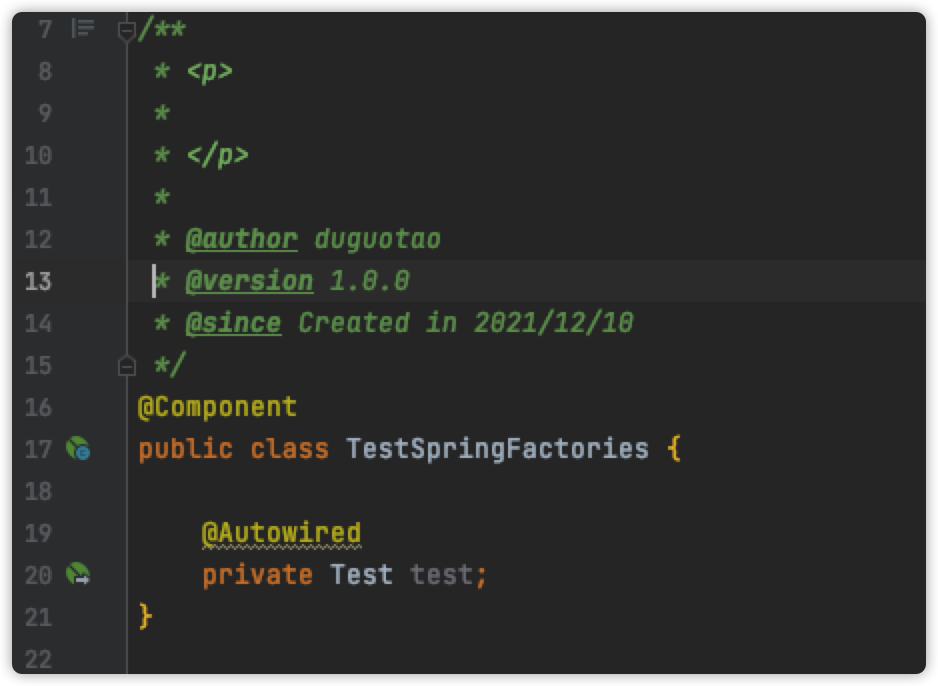
Task: Click the @version tag in the Javadoc
Action: [249, 281]
